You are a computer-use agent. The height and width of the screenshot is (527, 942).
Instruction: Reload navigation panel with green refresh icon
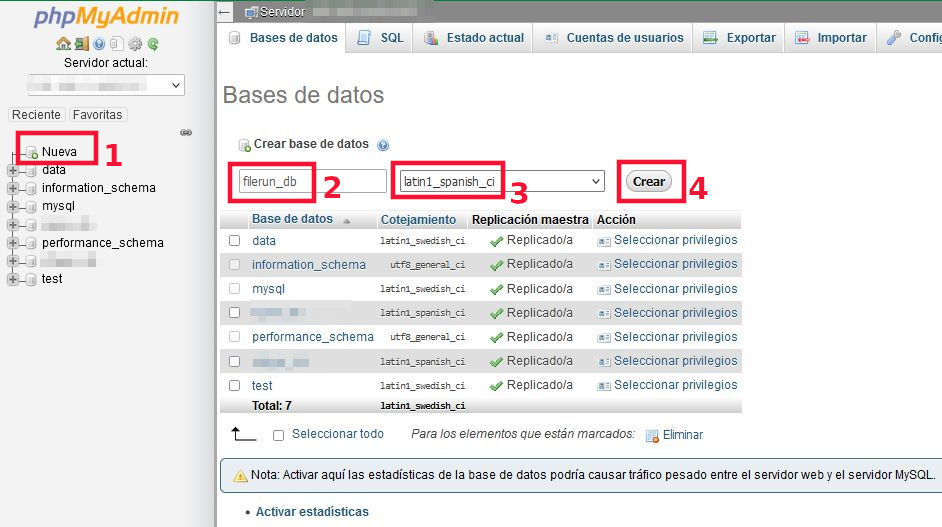pyautogui.click(x=153, y=44)
